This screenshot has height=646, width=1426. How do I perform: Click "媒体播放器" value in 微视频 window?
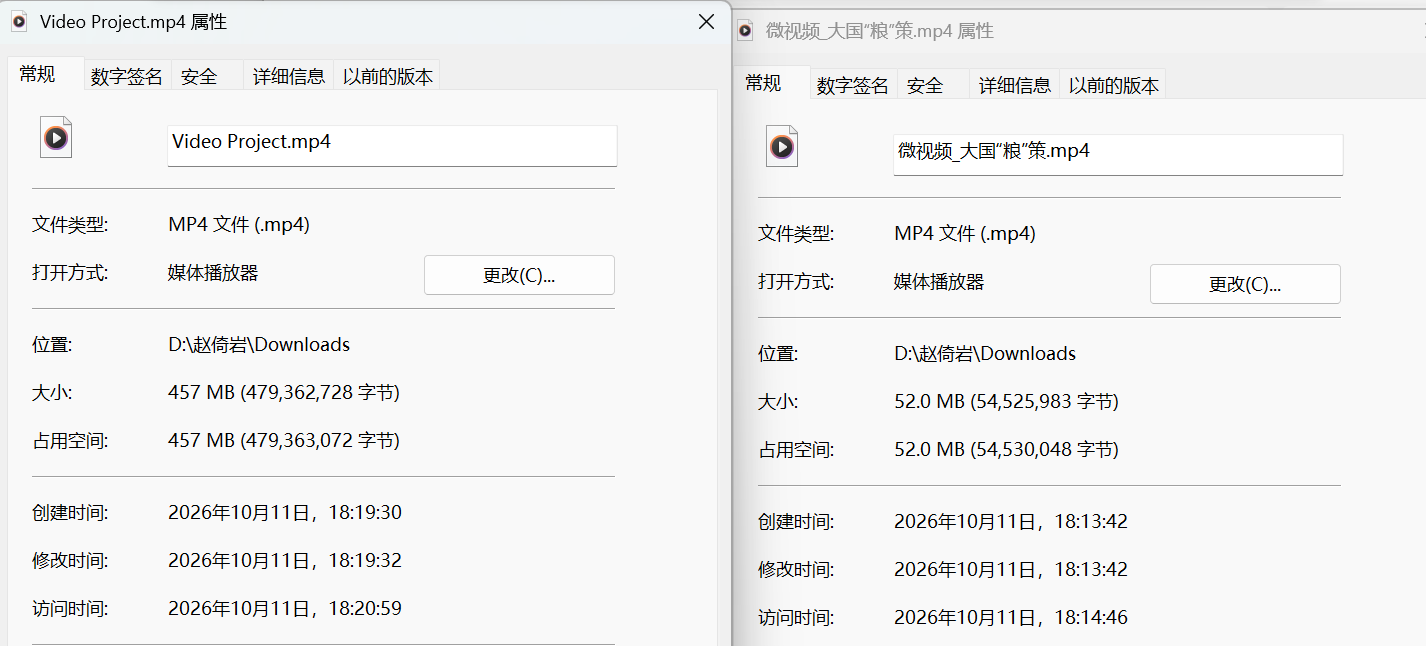pos(939,282)
